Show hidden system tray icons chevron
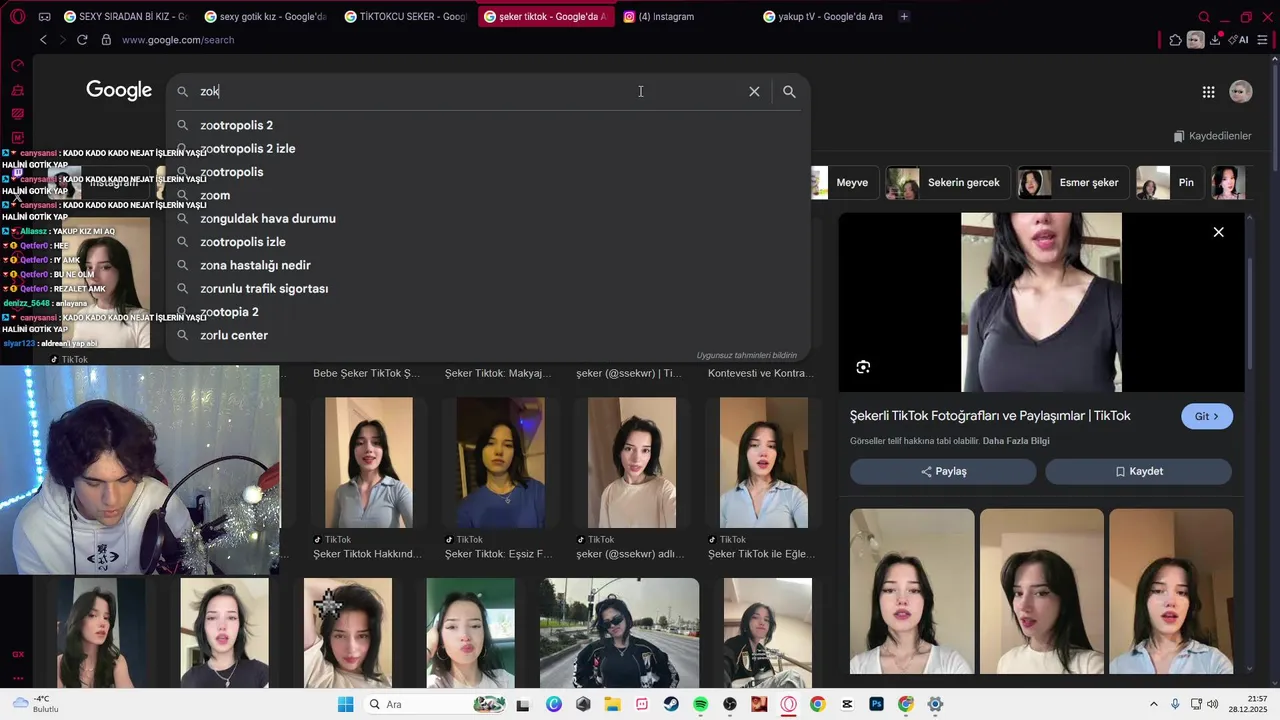1280x720 pixels. (1153, 704)
